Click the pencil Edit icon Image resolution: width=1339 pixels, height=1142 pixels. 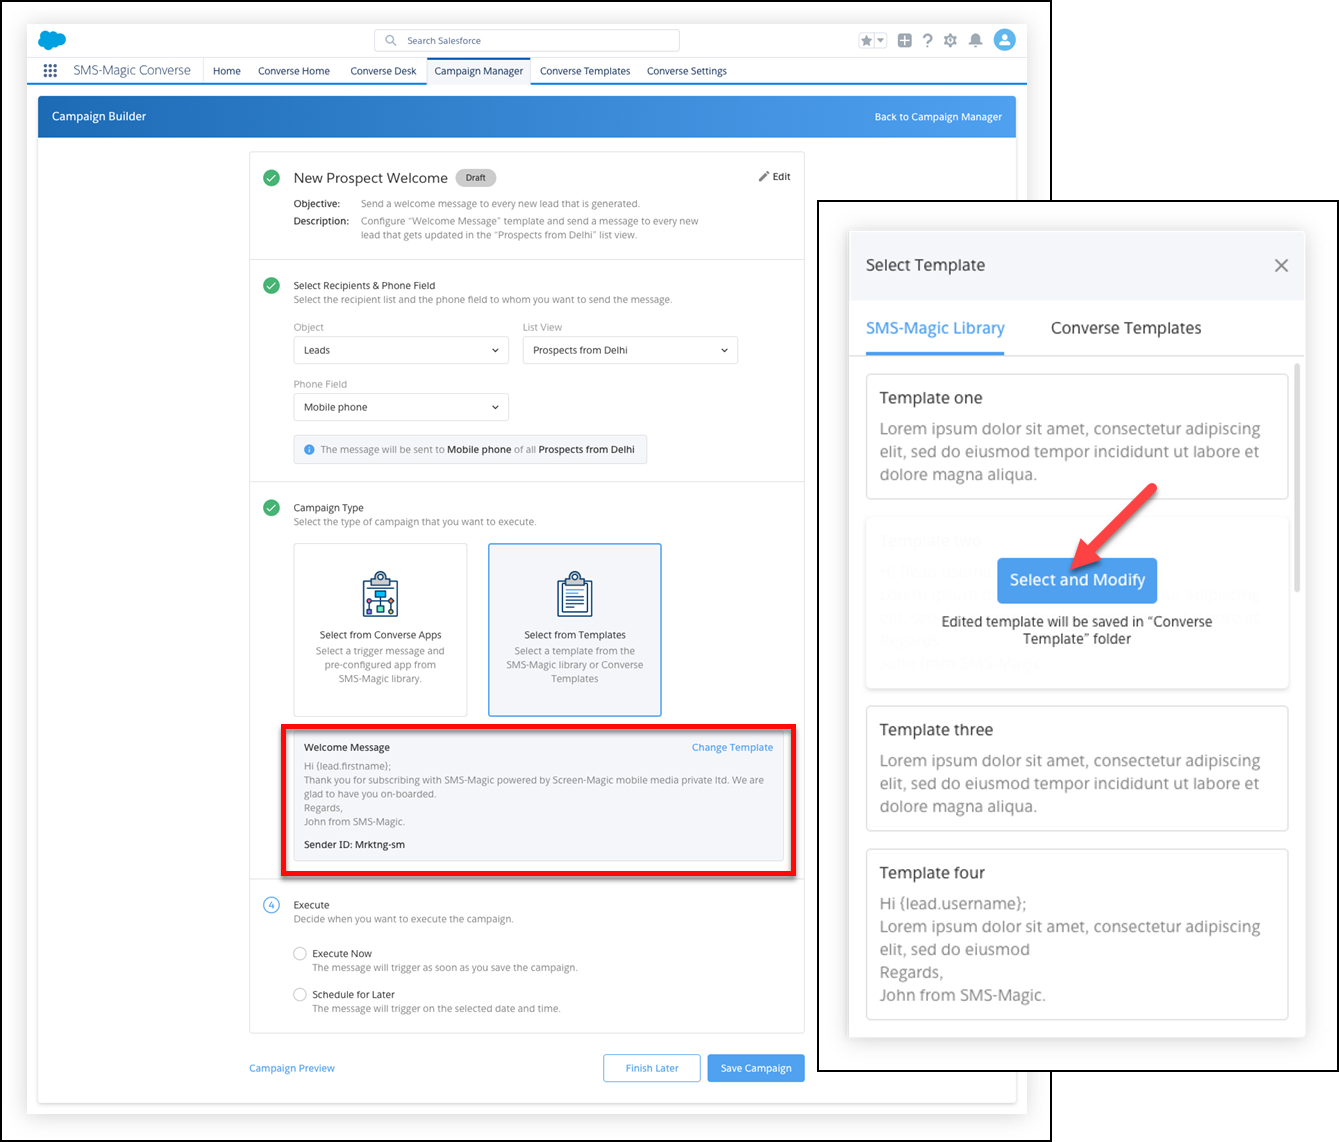(x=764, y=176)
